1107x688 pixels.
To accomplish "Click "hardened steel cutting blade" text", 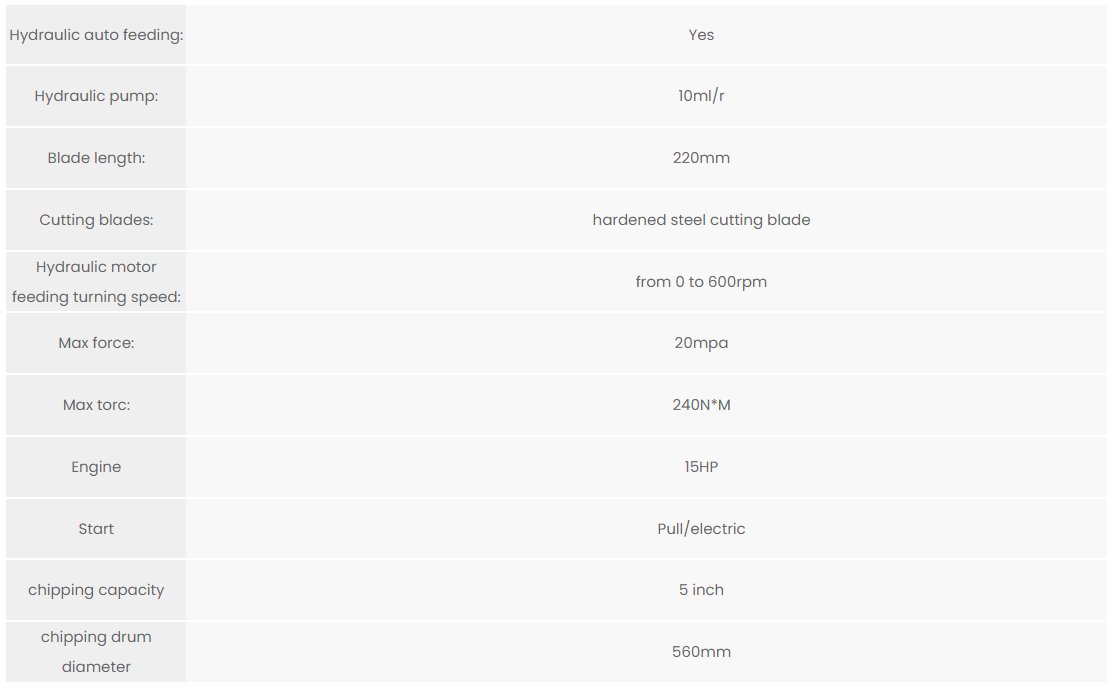I will pyautogui.click(x=701, y=220).
